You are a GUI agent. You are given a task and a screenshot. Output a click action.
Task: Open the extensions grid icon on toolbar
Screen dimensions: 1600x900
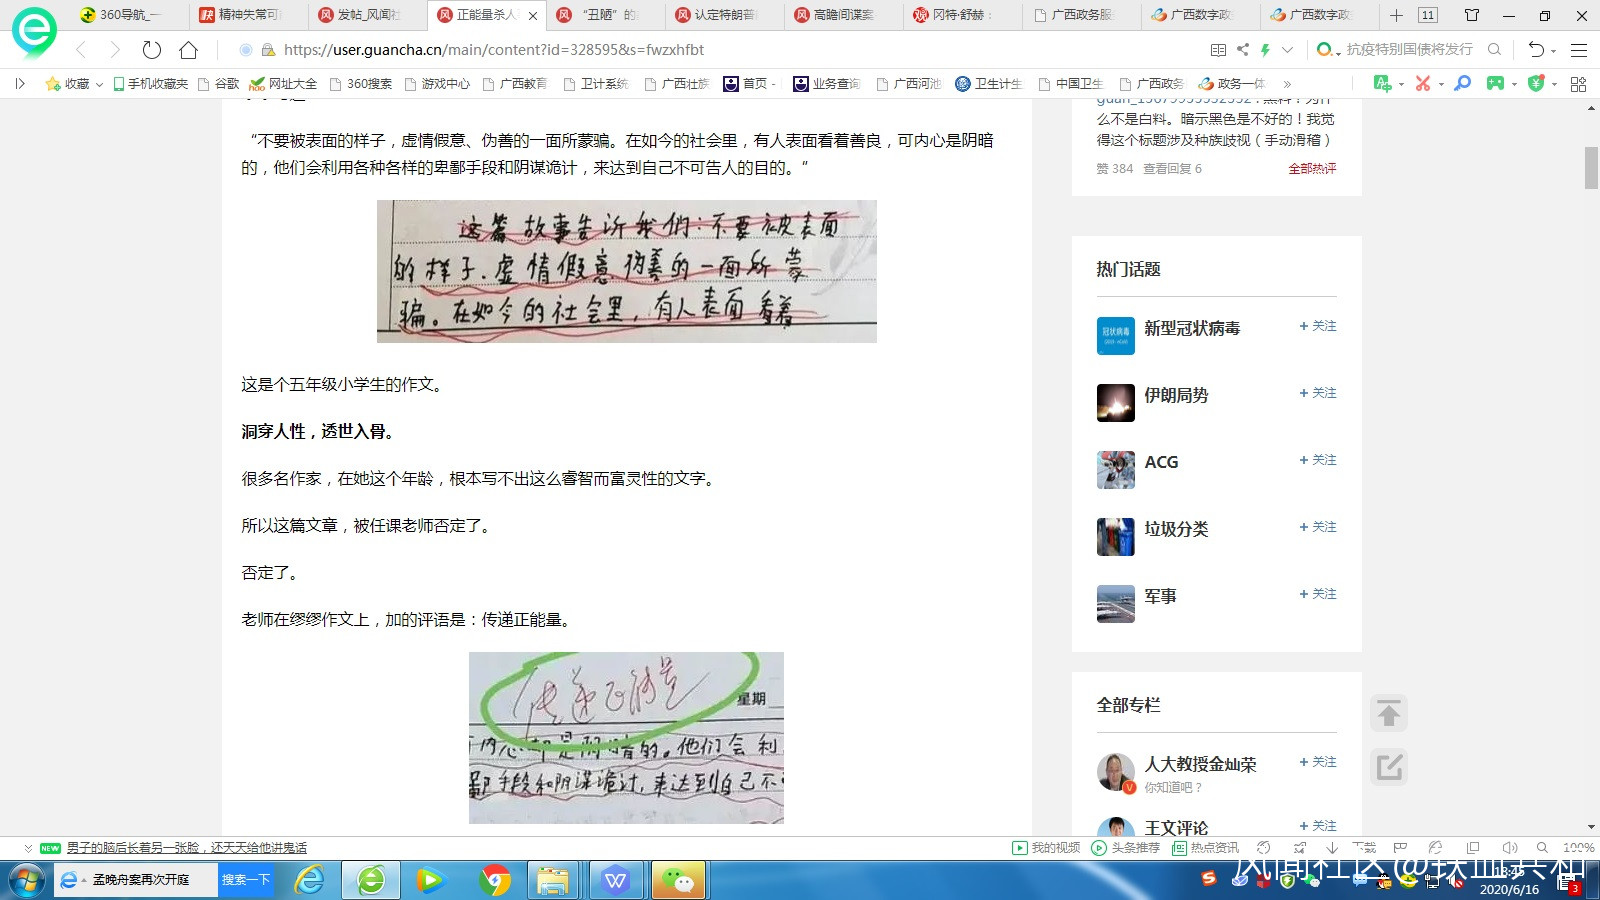point(1578,84)
